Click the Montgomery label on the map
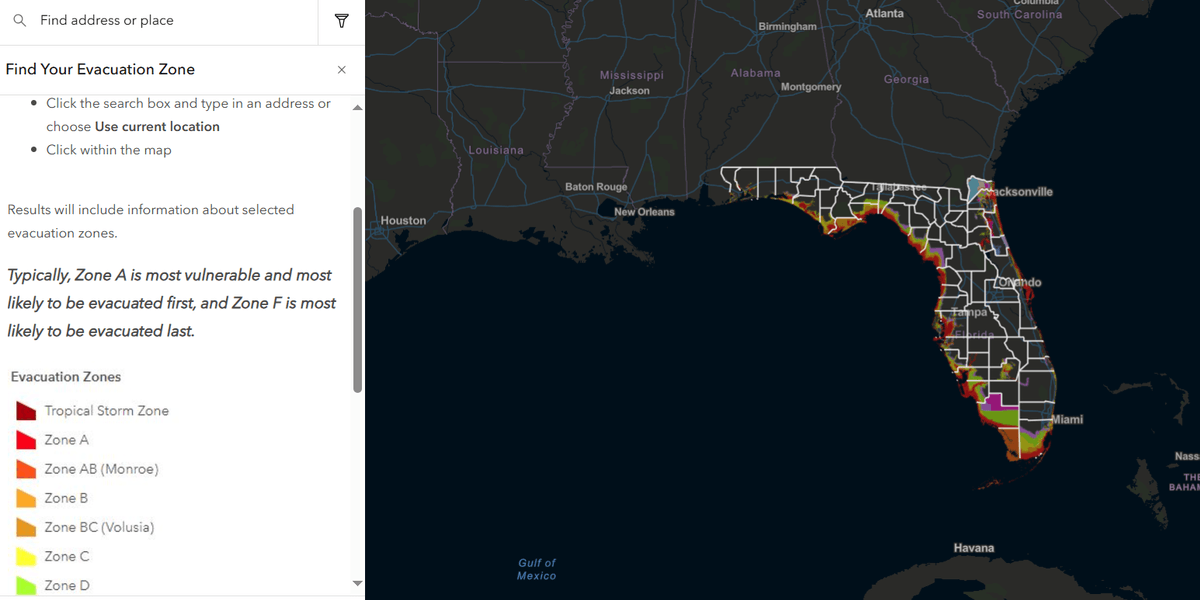The height and width of the screenshot is (600, 1200). tap(811, 87)
